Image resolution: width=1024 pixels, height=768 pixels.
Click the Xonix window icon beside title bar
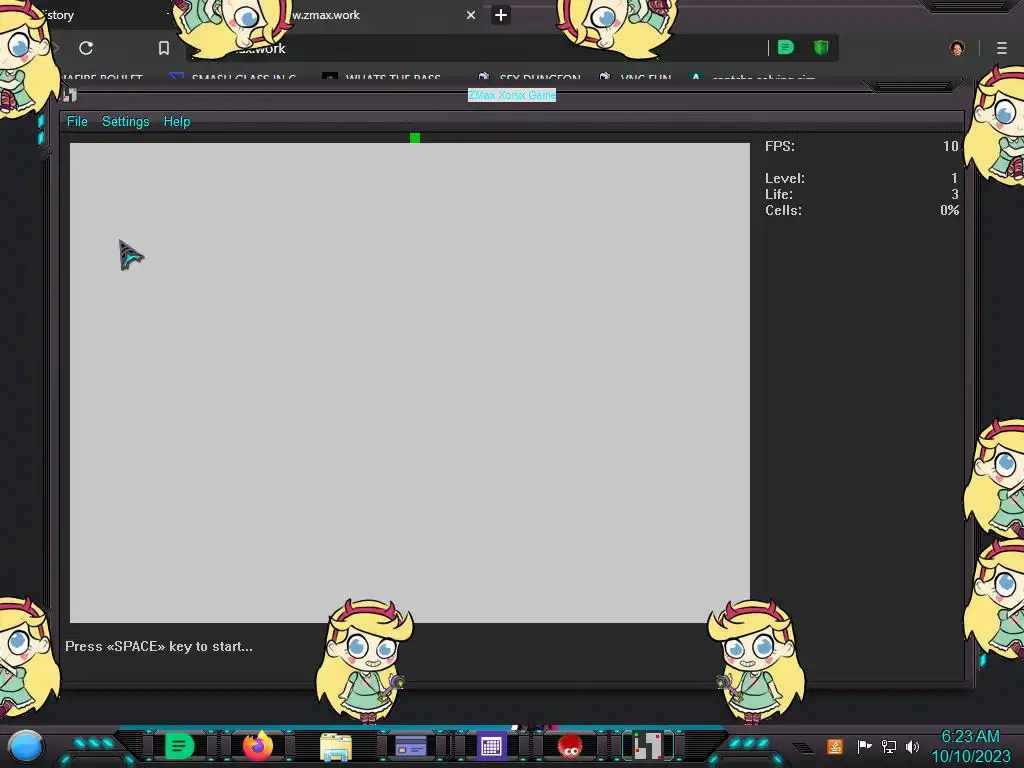tap(70, 95)
